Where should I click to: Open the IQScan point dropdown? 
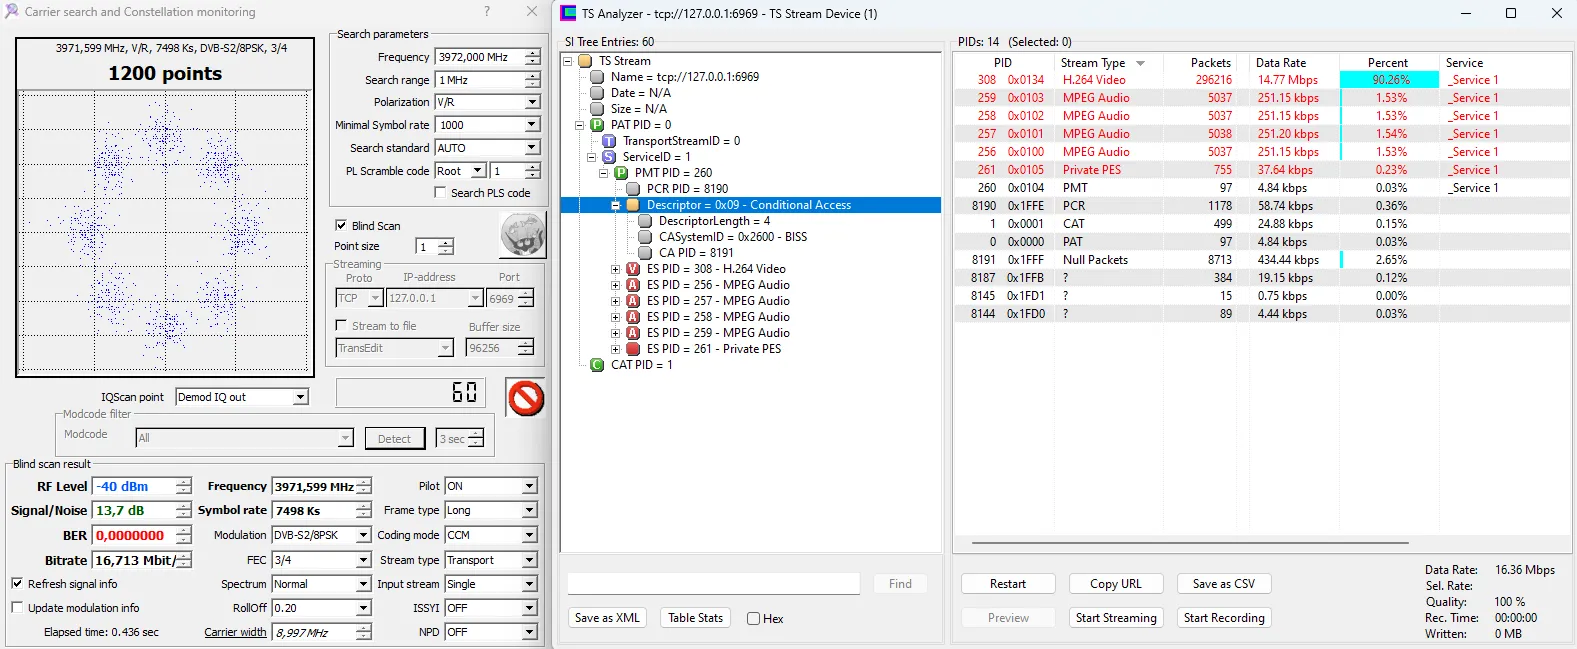tap(300, 397)
